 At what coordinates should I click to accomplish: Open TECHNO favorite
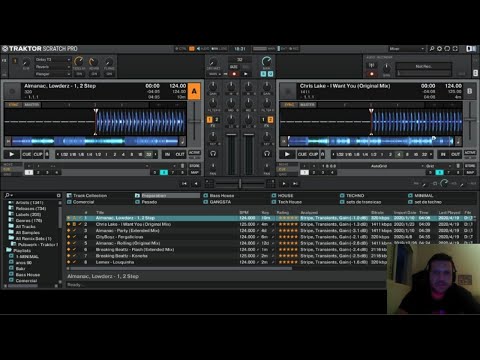pyautogui.click(x=352, y=196)
